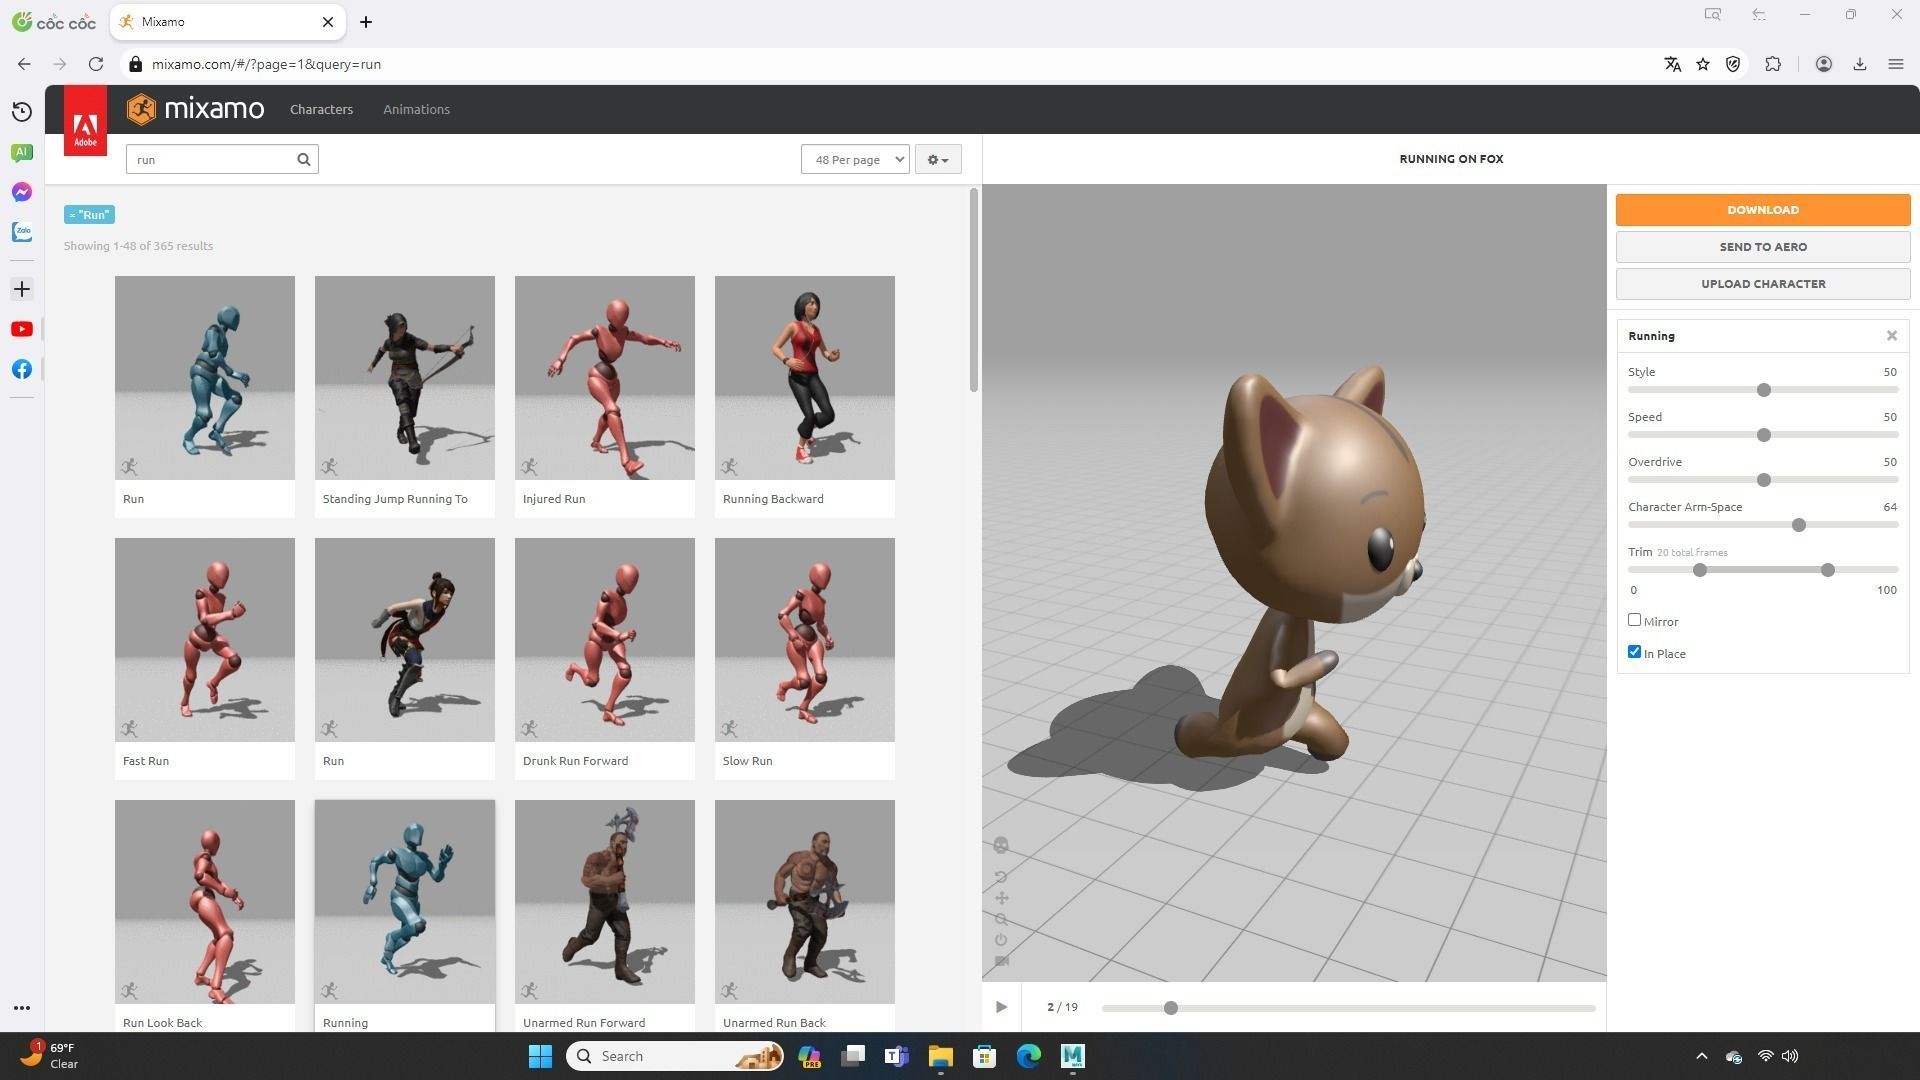The height and width of the screenshot is (1080, 1920).
Task: Click the left Trim slider handle
Action: 1700,570
